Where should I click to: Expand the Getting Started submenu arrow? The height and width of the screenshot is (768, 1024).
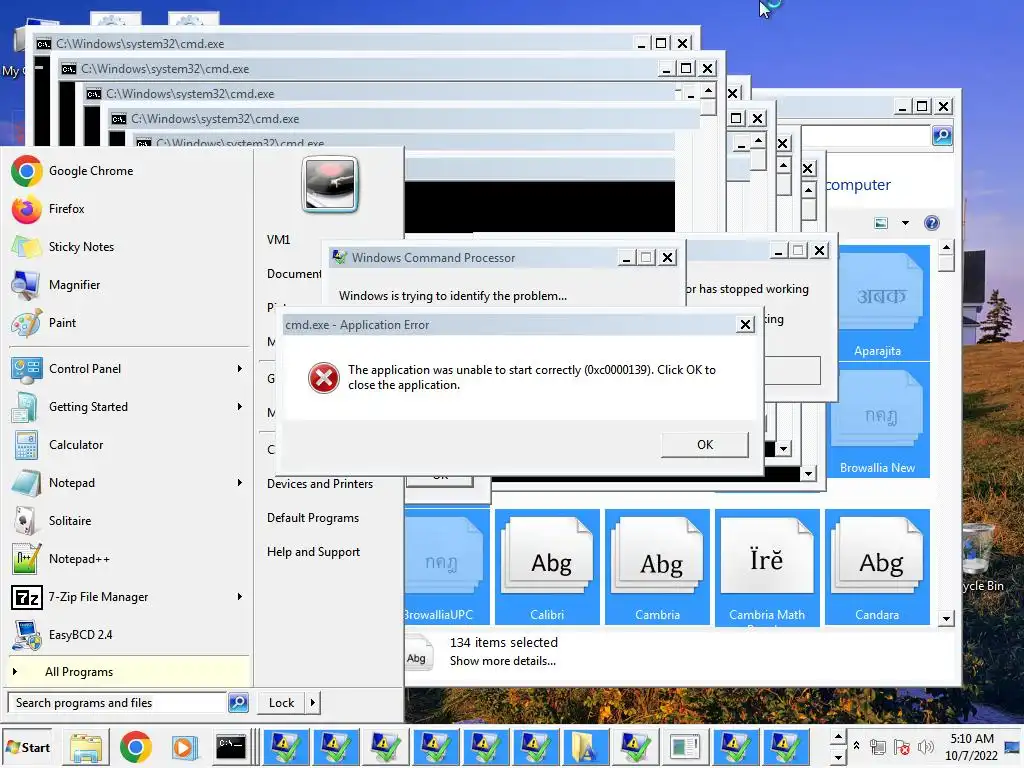coord(240,407)
